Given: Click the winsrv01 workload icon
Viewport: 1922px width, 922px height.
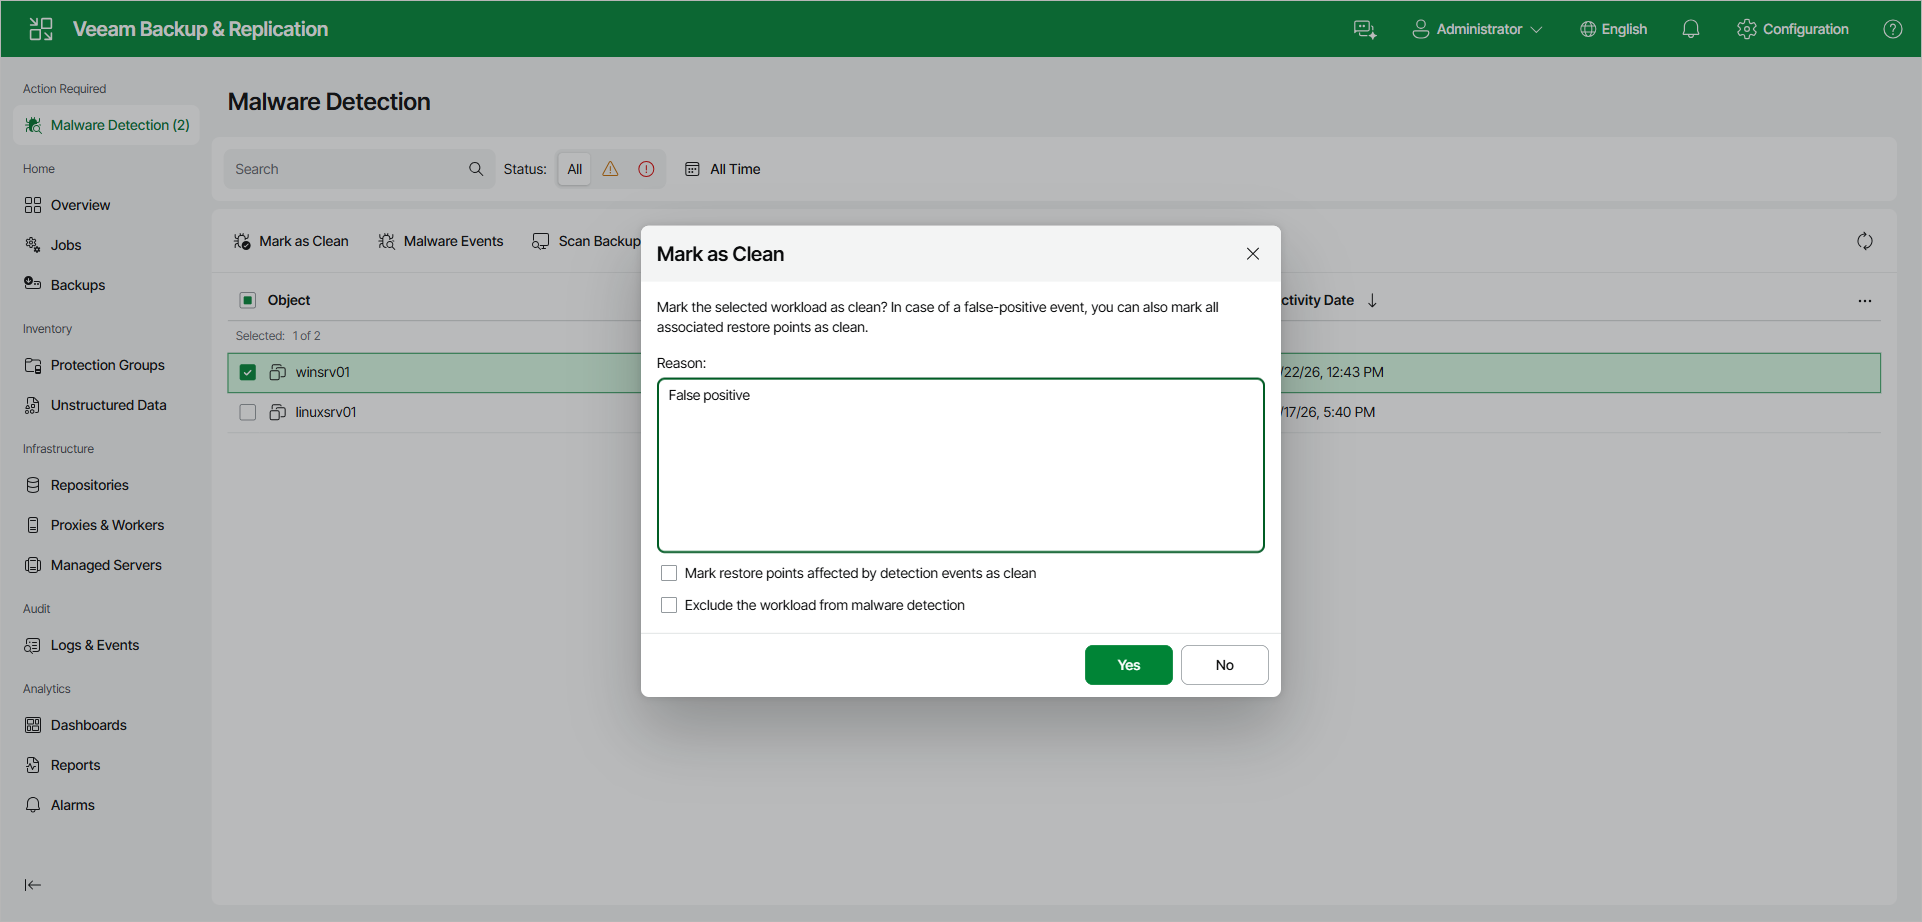Looking at the screenshot, I should (278, 372).
